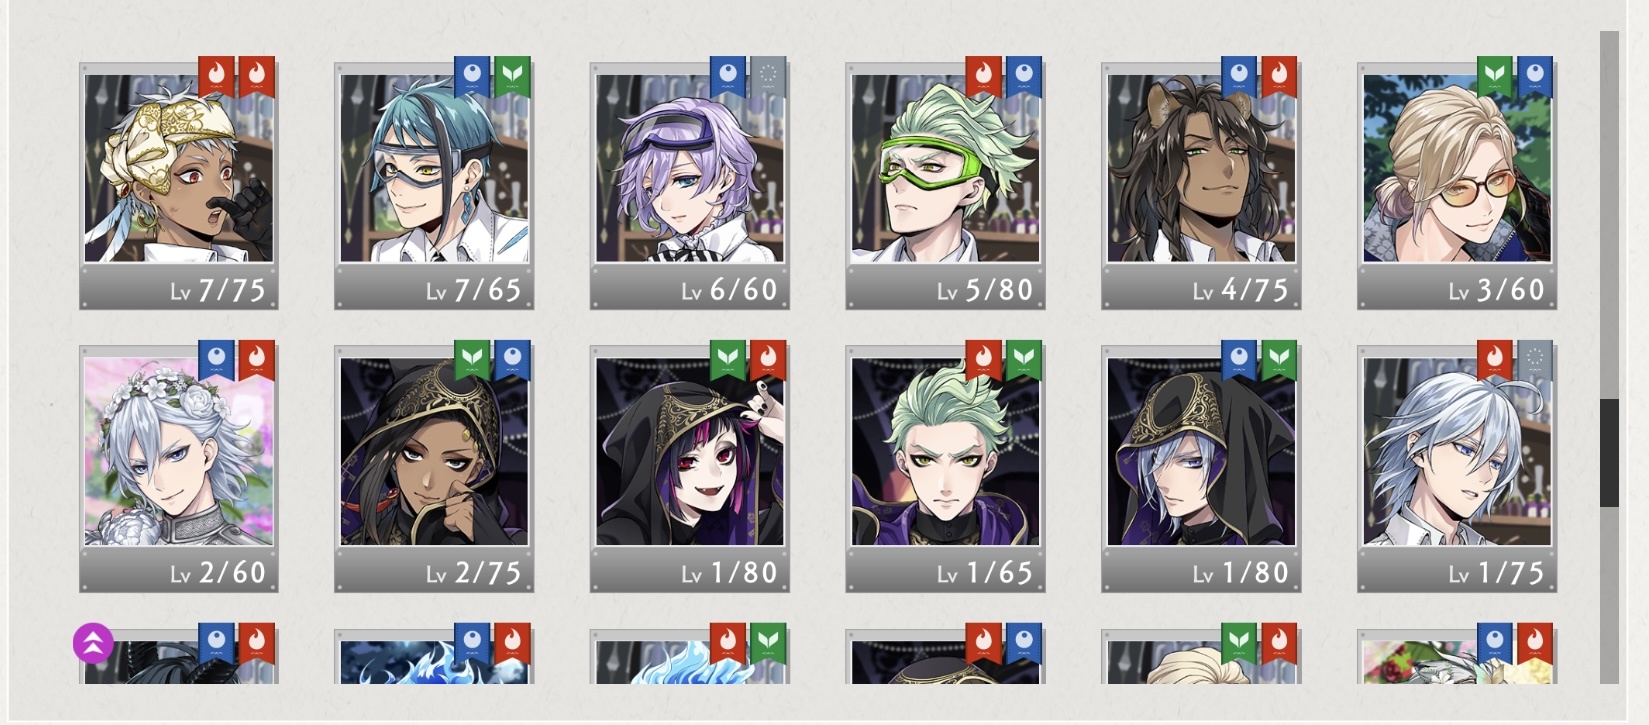Click the red fire icon on Lv 7/75 card
This screenshot has width=1649, height=725.
tap(216, 76)
